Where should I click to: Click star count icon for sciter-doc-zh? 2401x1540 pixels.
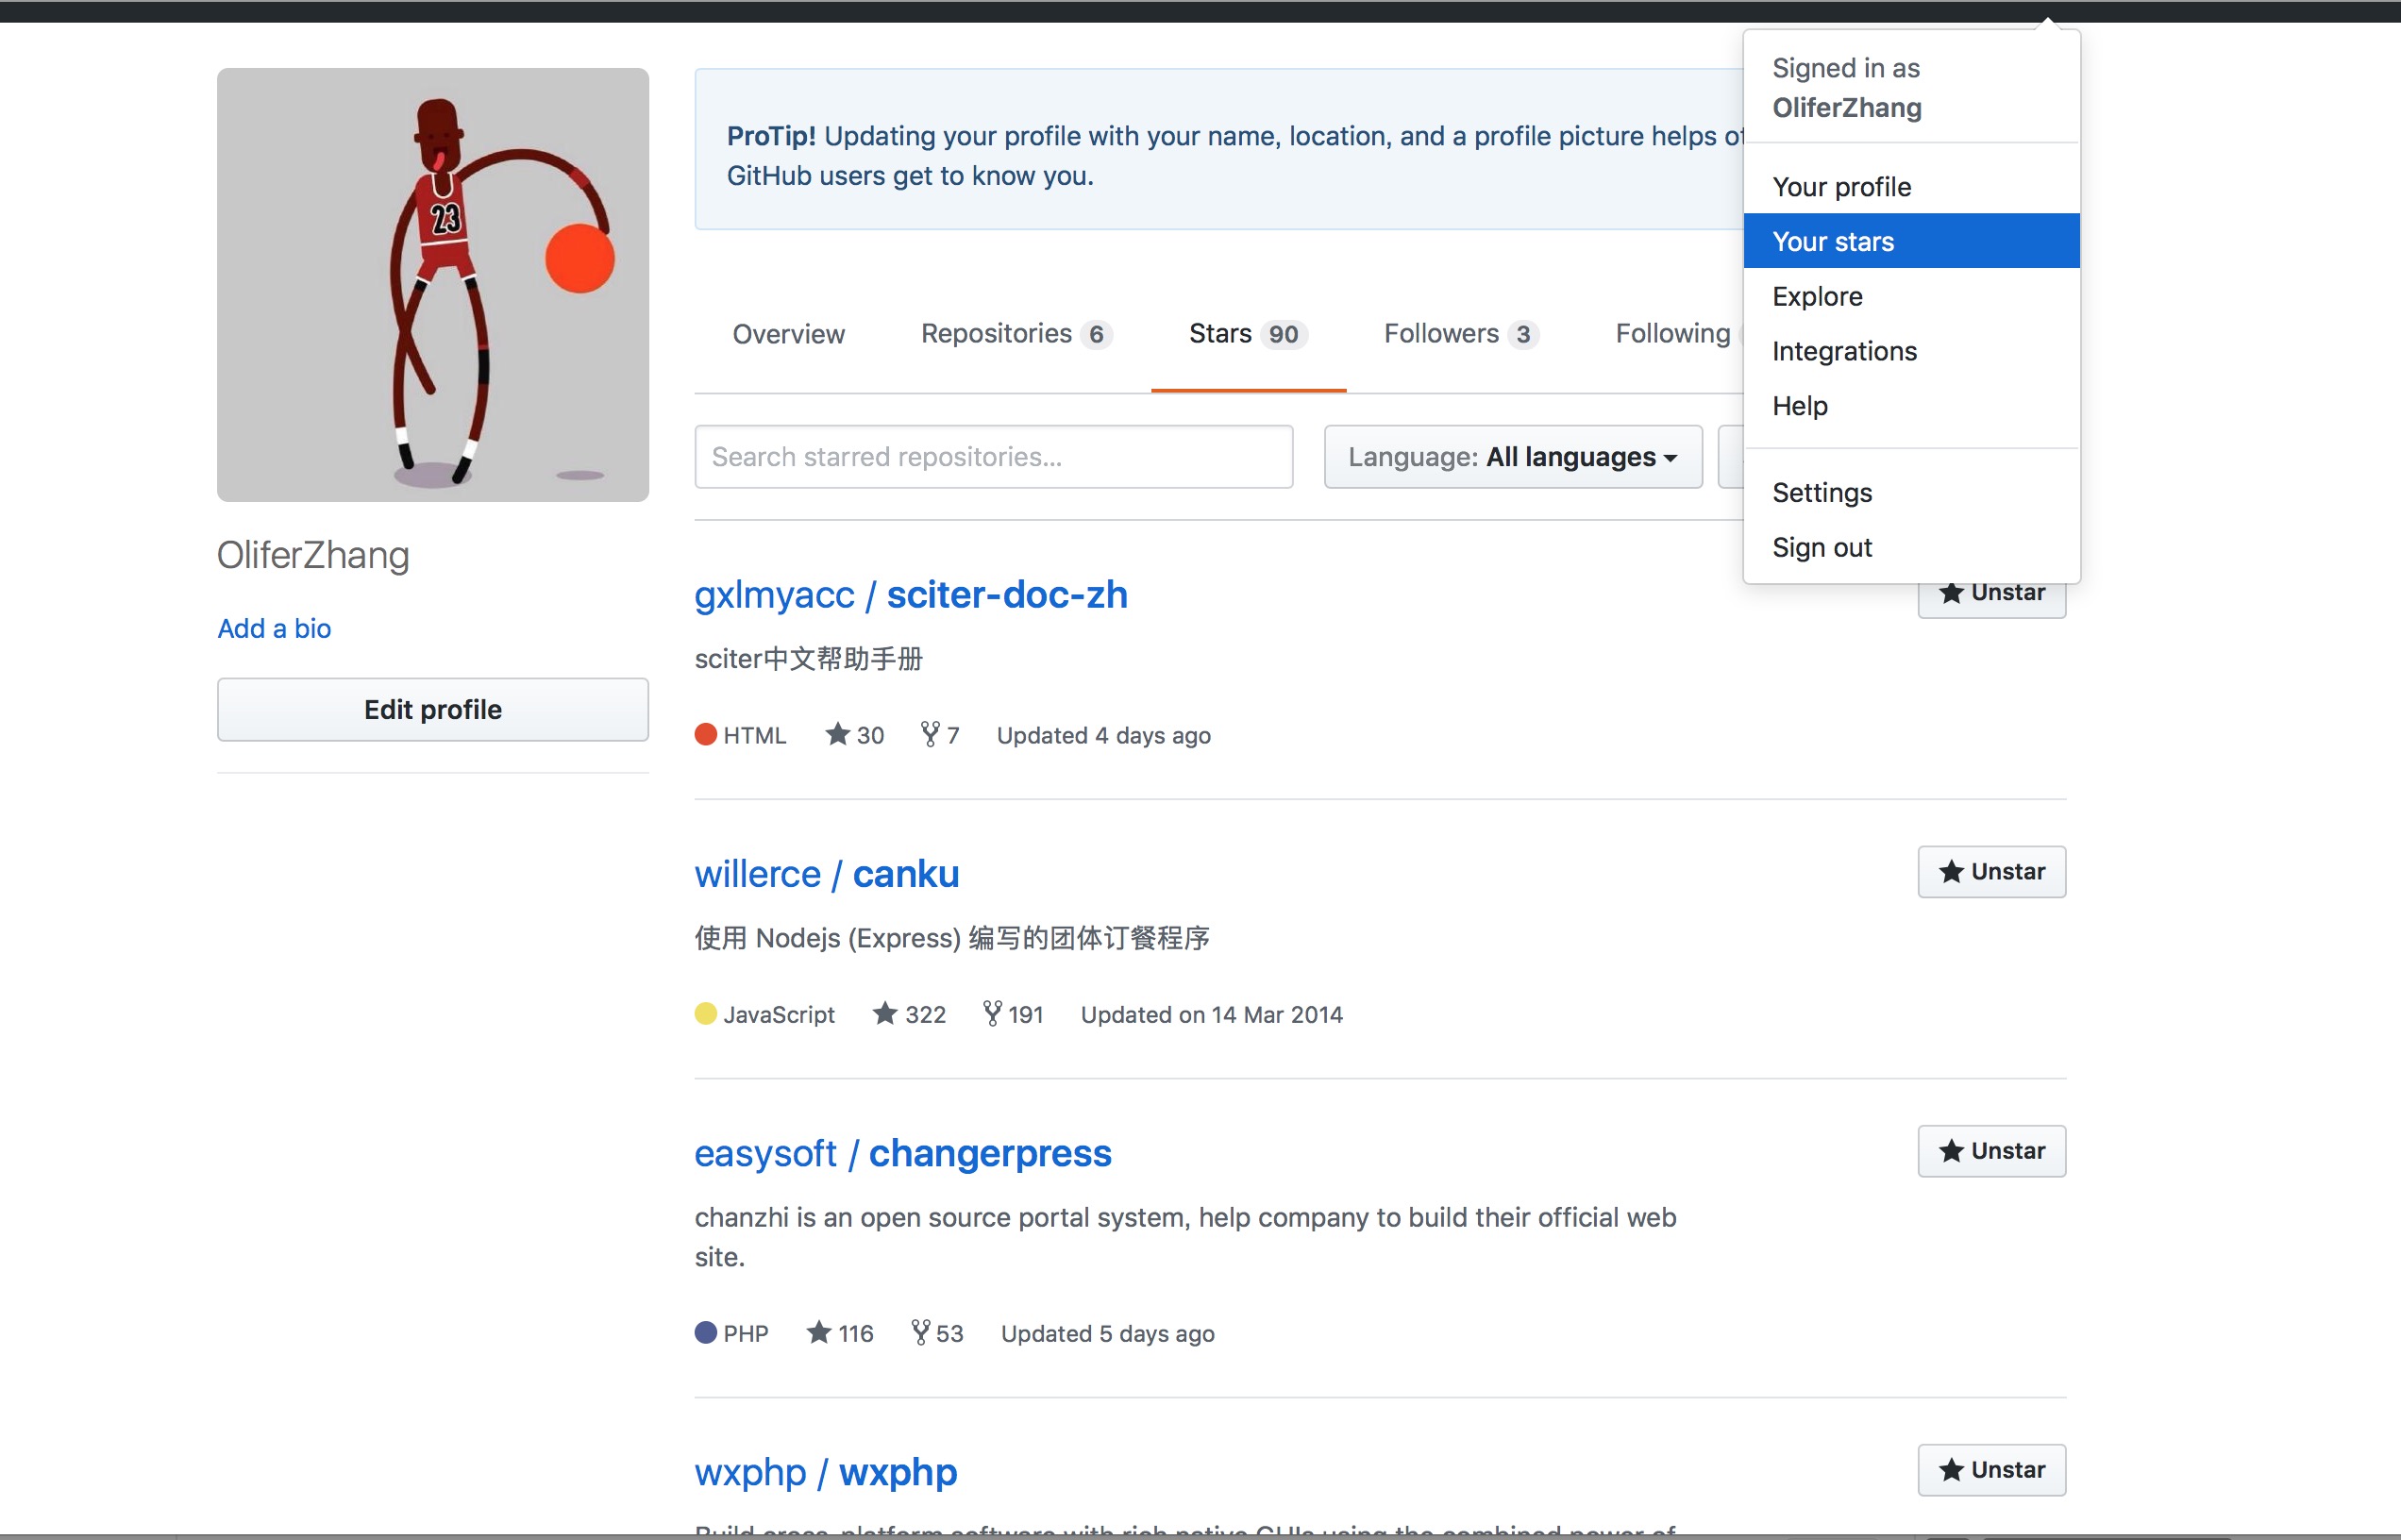[x=837, y=735]
